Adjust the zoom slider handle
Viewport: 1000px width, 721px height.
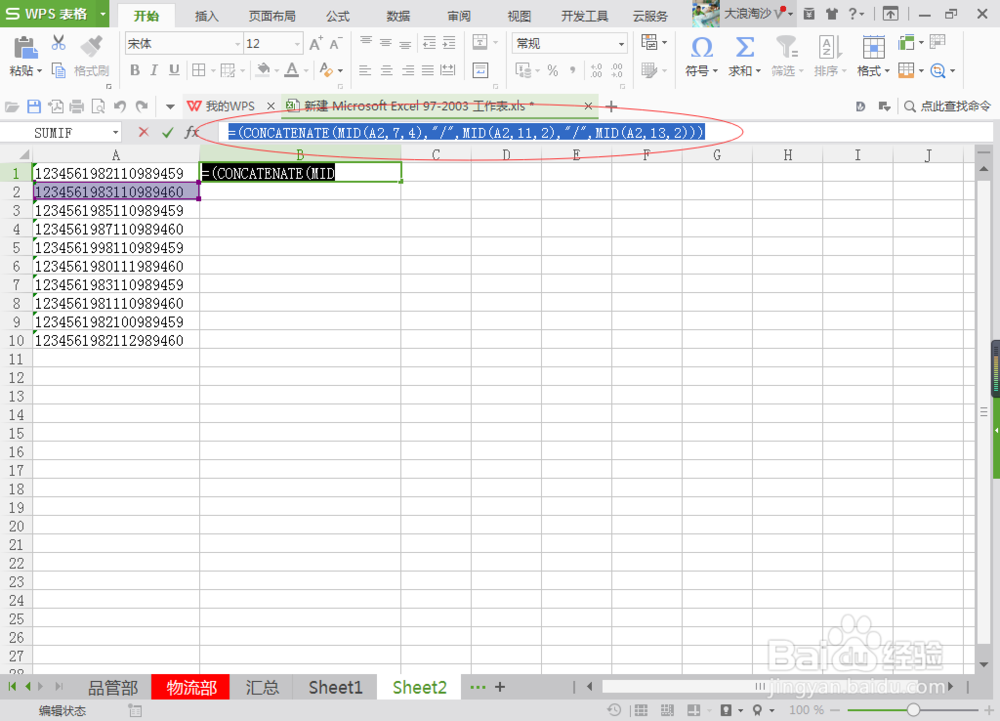[913, 710]
